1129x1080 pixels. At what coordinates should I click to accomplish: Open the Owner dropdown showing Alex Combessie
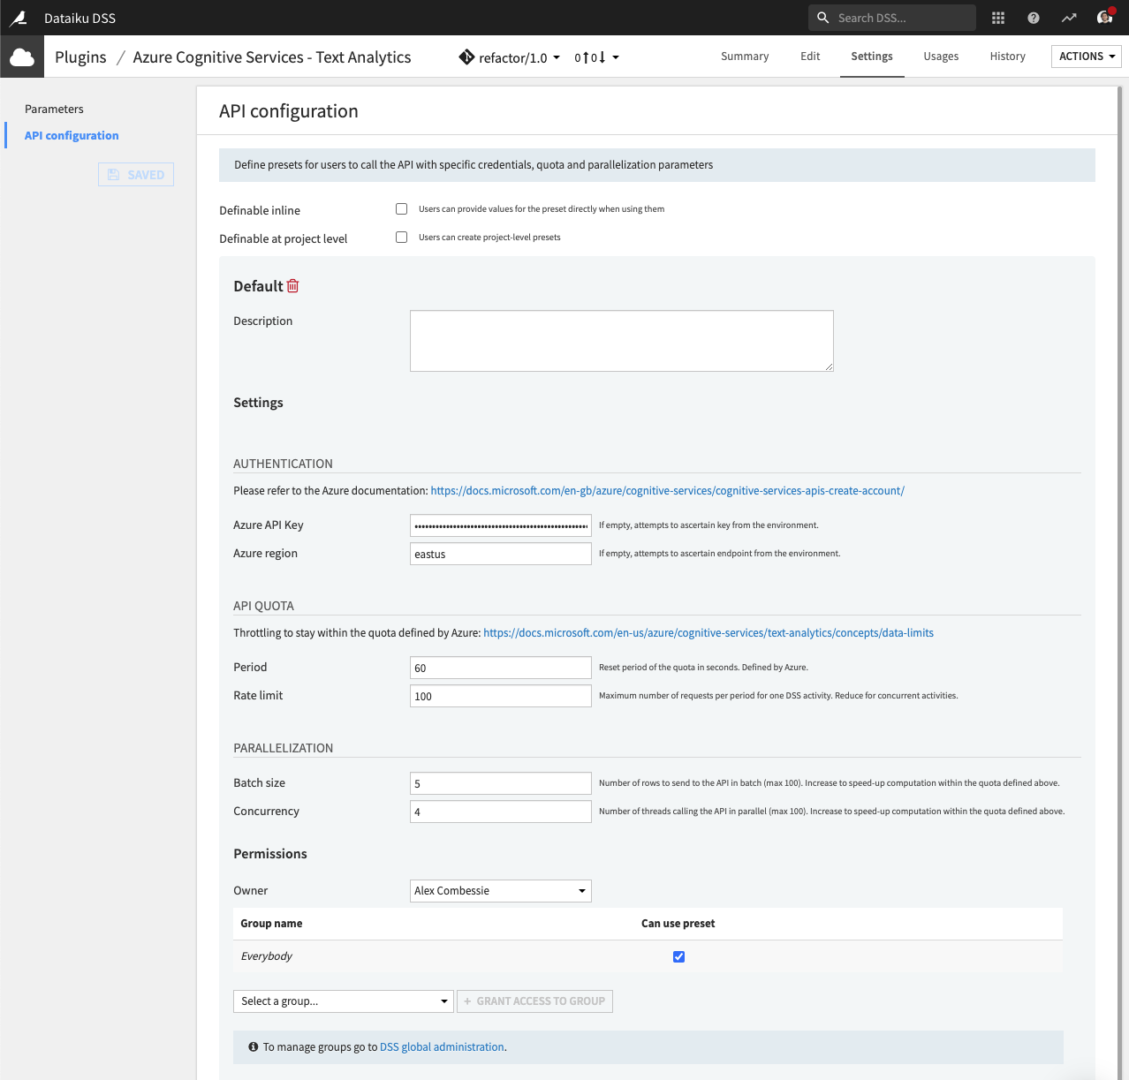tap(500, 890)
